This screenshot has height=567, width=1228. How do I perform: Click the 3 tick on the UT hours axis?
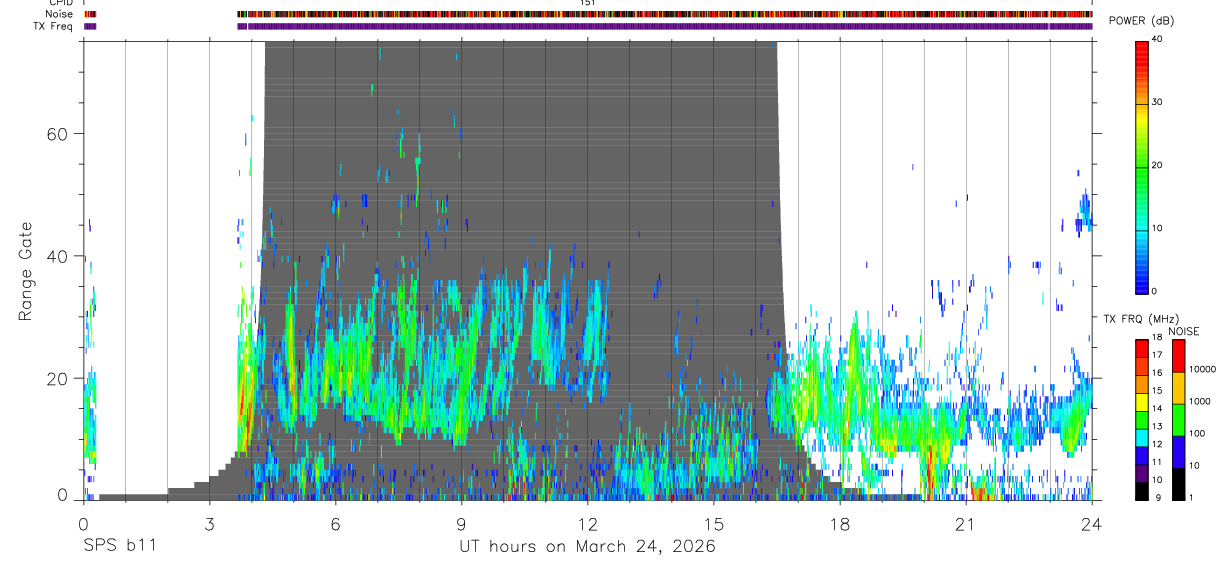pos(209,523)
